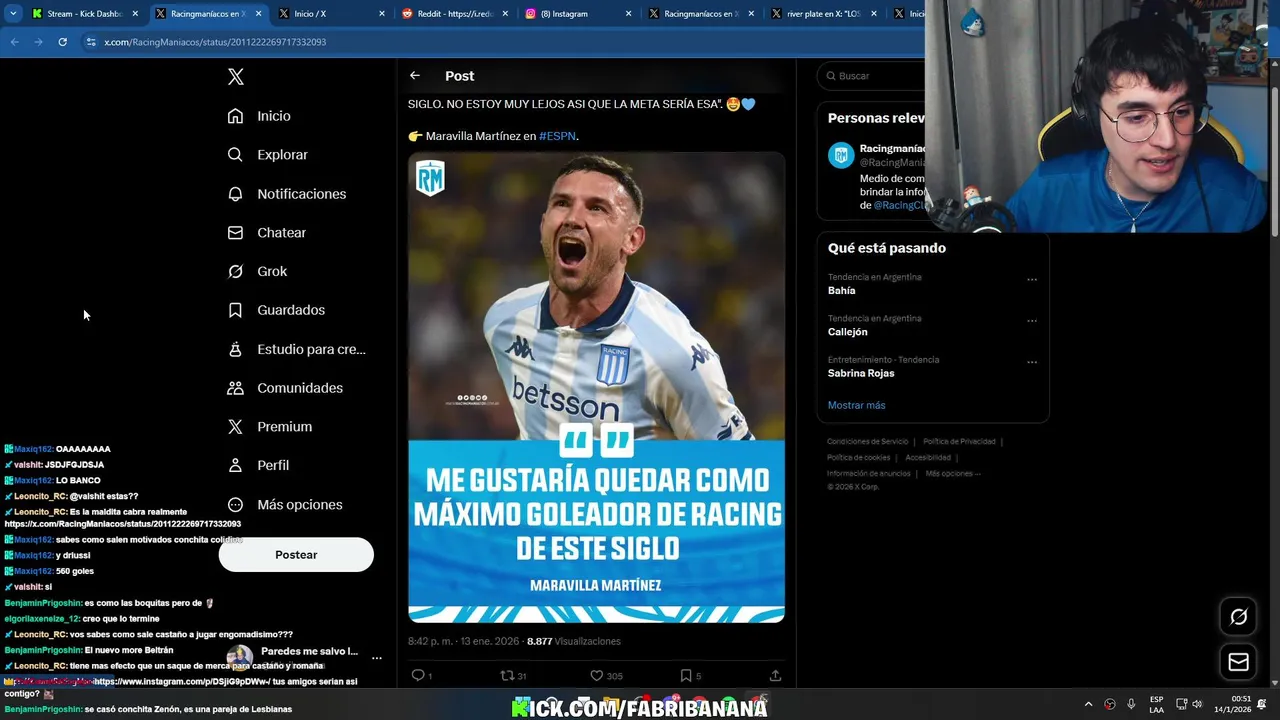Screen dimensions: 1280x720
Task: Click 8.877 Visualizaciones count
Action: (574, 642)
